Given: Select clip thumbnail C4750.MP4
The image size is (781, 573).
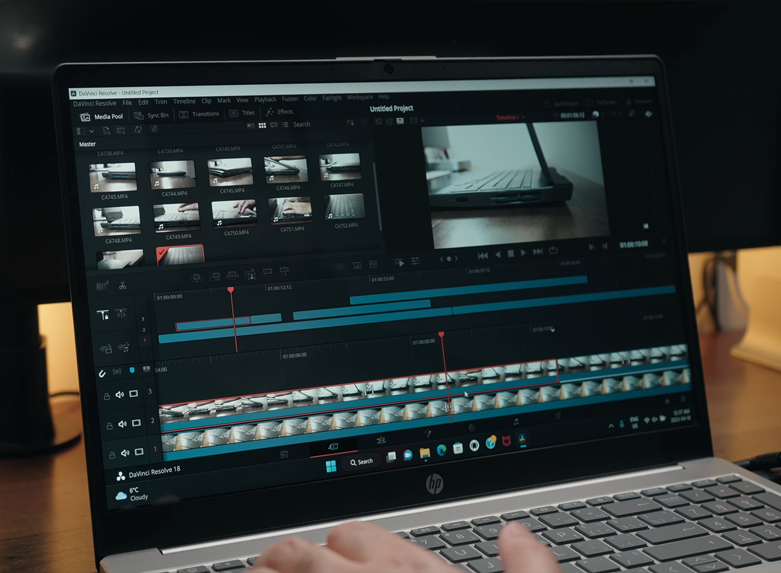Looking at the screenshot, I should click(x=234, y=214).
